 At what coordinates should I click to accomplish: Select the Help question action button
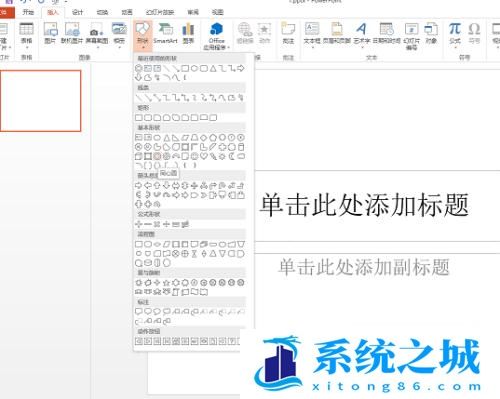click(233, 341)
